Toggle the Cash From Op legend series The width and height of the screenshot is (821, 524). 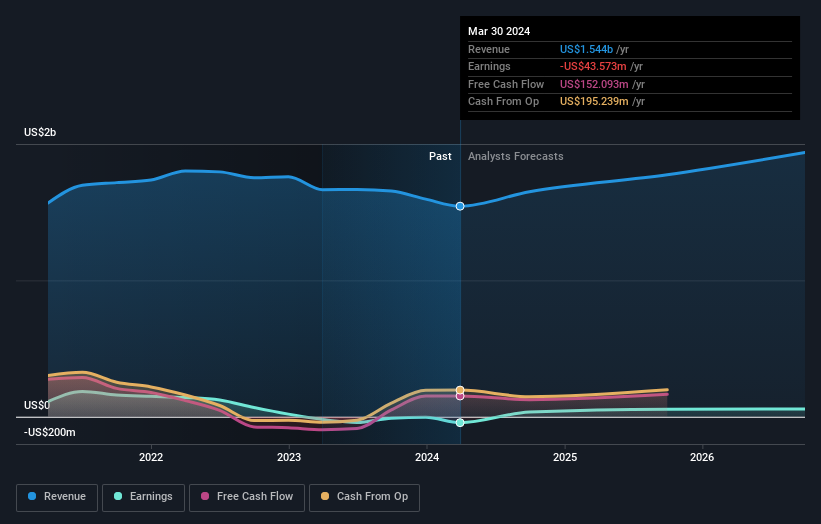[364, 497]
